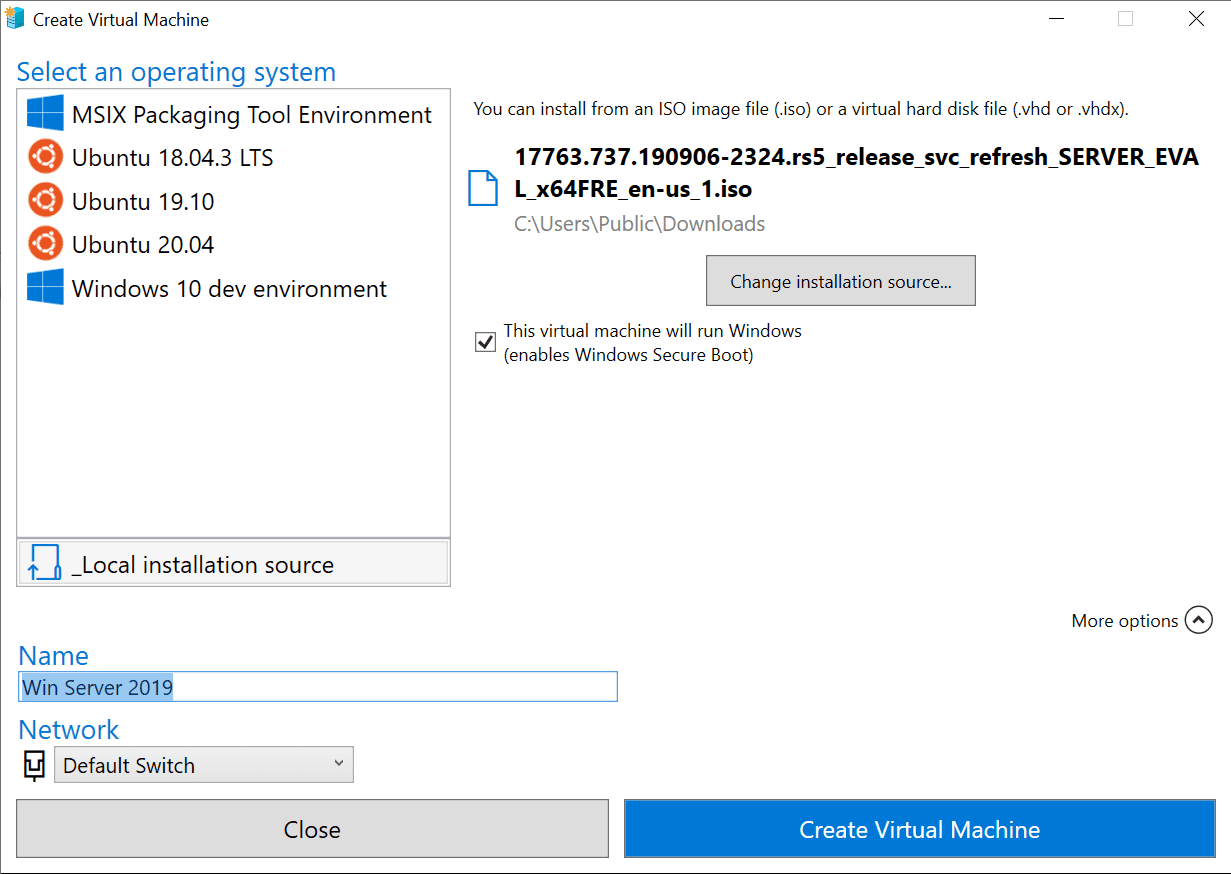Uncheck the Windows Secure Boot checkbox

pos(484,342)
